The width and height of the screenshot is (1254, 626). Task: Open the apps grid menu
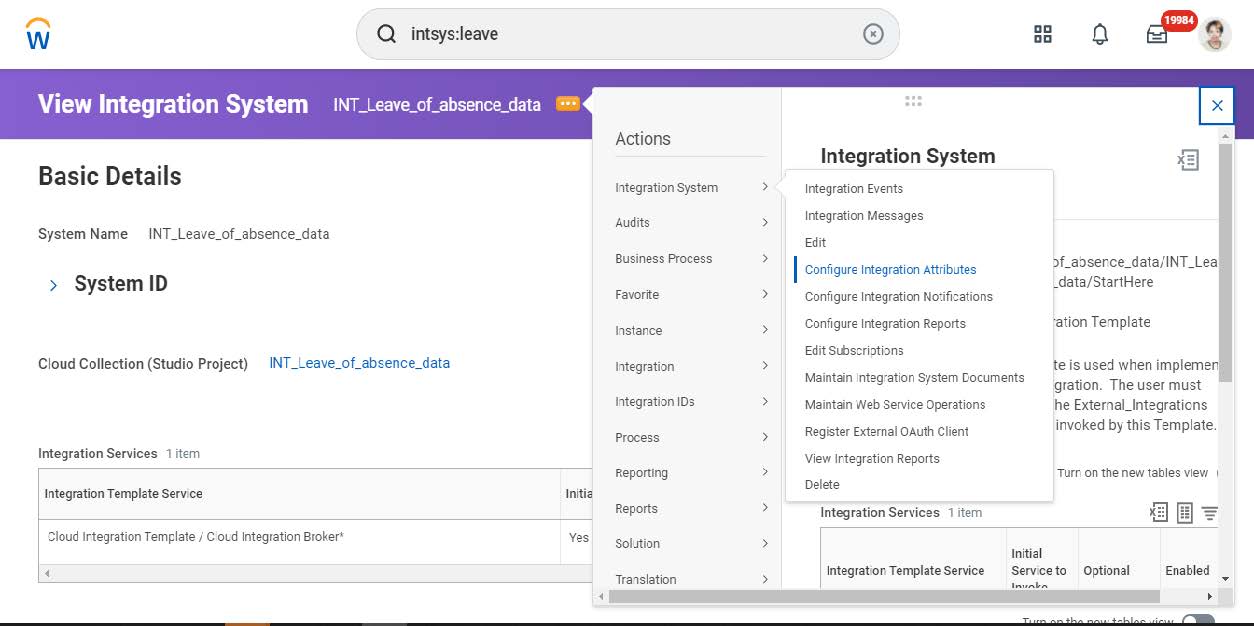[1043, 34]
